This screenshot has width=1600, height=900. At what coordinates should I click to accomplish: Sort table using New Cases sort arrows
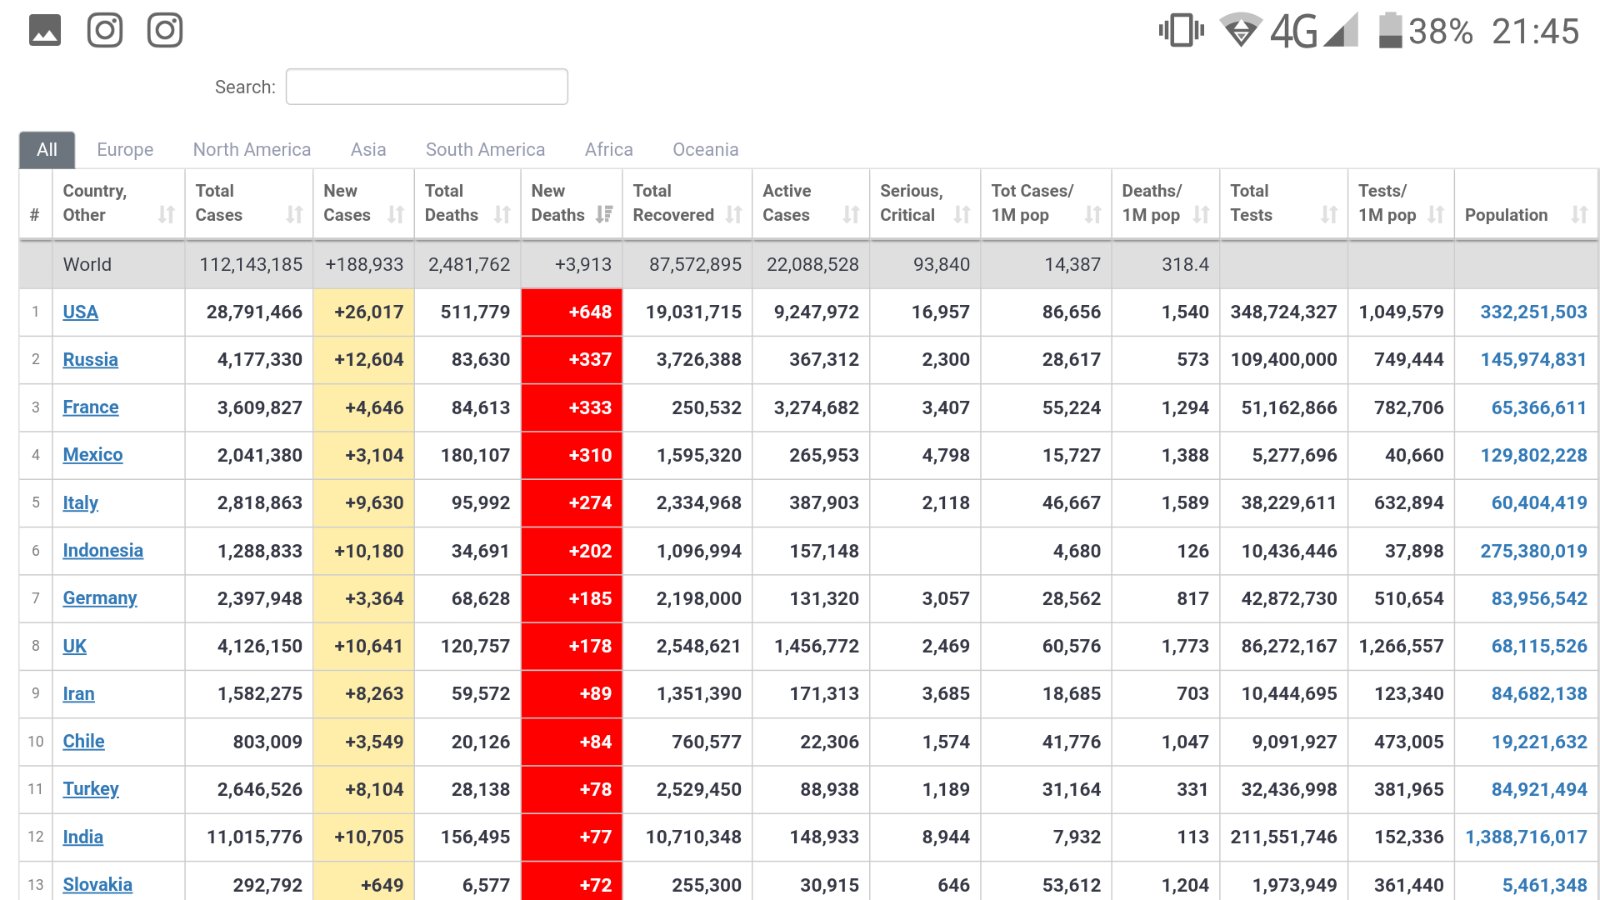tap(396, 214)
